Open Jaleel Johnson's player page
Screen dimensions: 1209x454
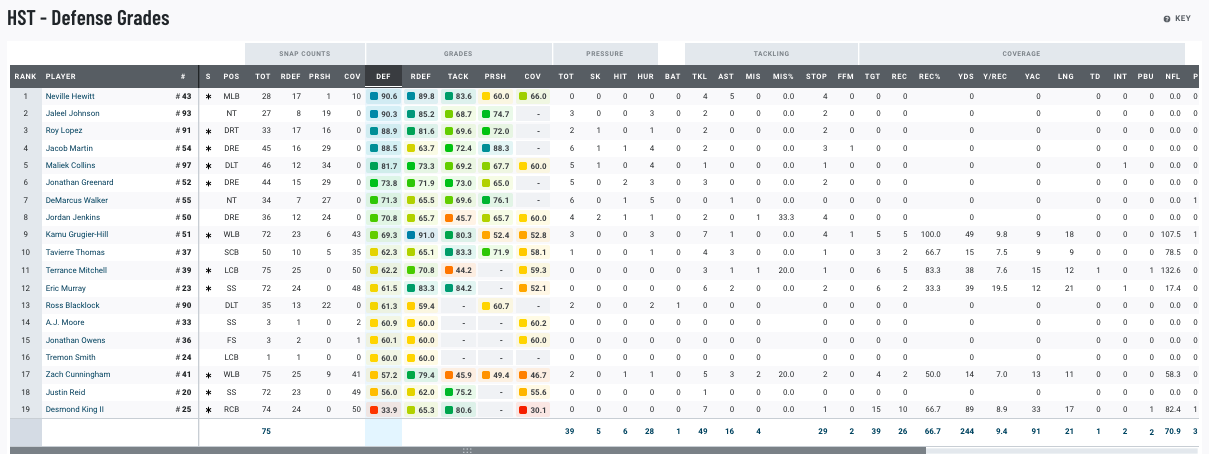coord(72,113)
